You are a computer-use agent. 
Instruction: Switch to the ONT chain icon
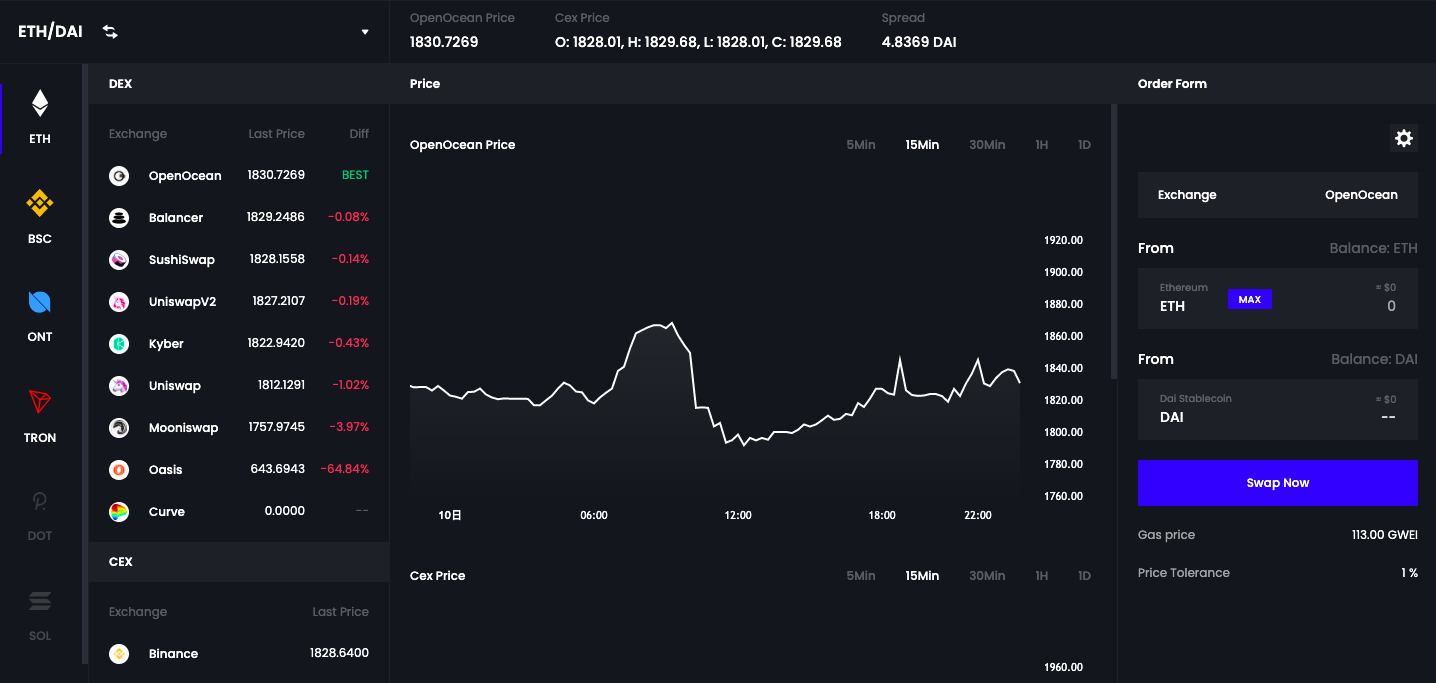point(40,302)
